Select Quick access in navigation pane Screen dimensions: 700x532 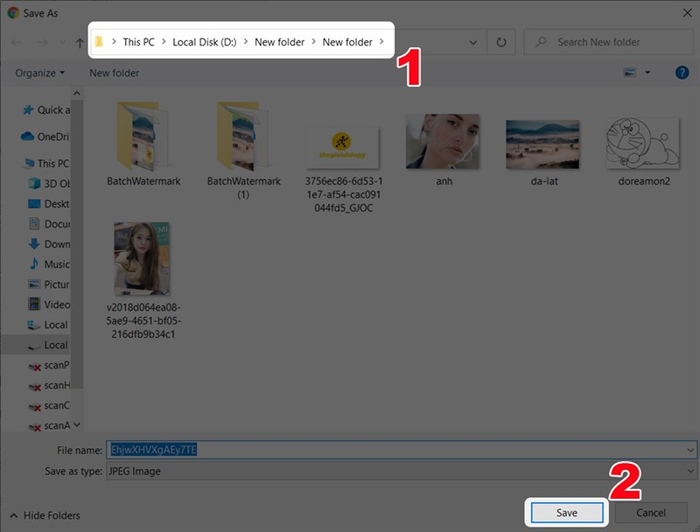(46, 110)
